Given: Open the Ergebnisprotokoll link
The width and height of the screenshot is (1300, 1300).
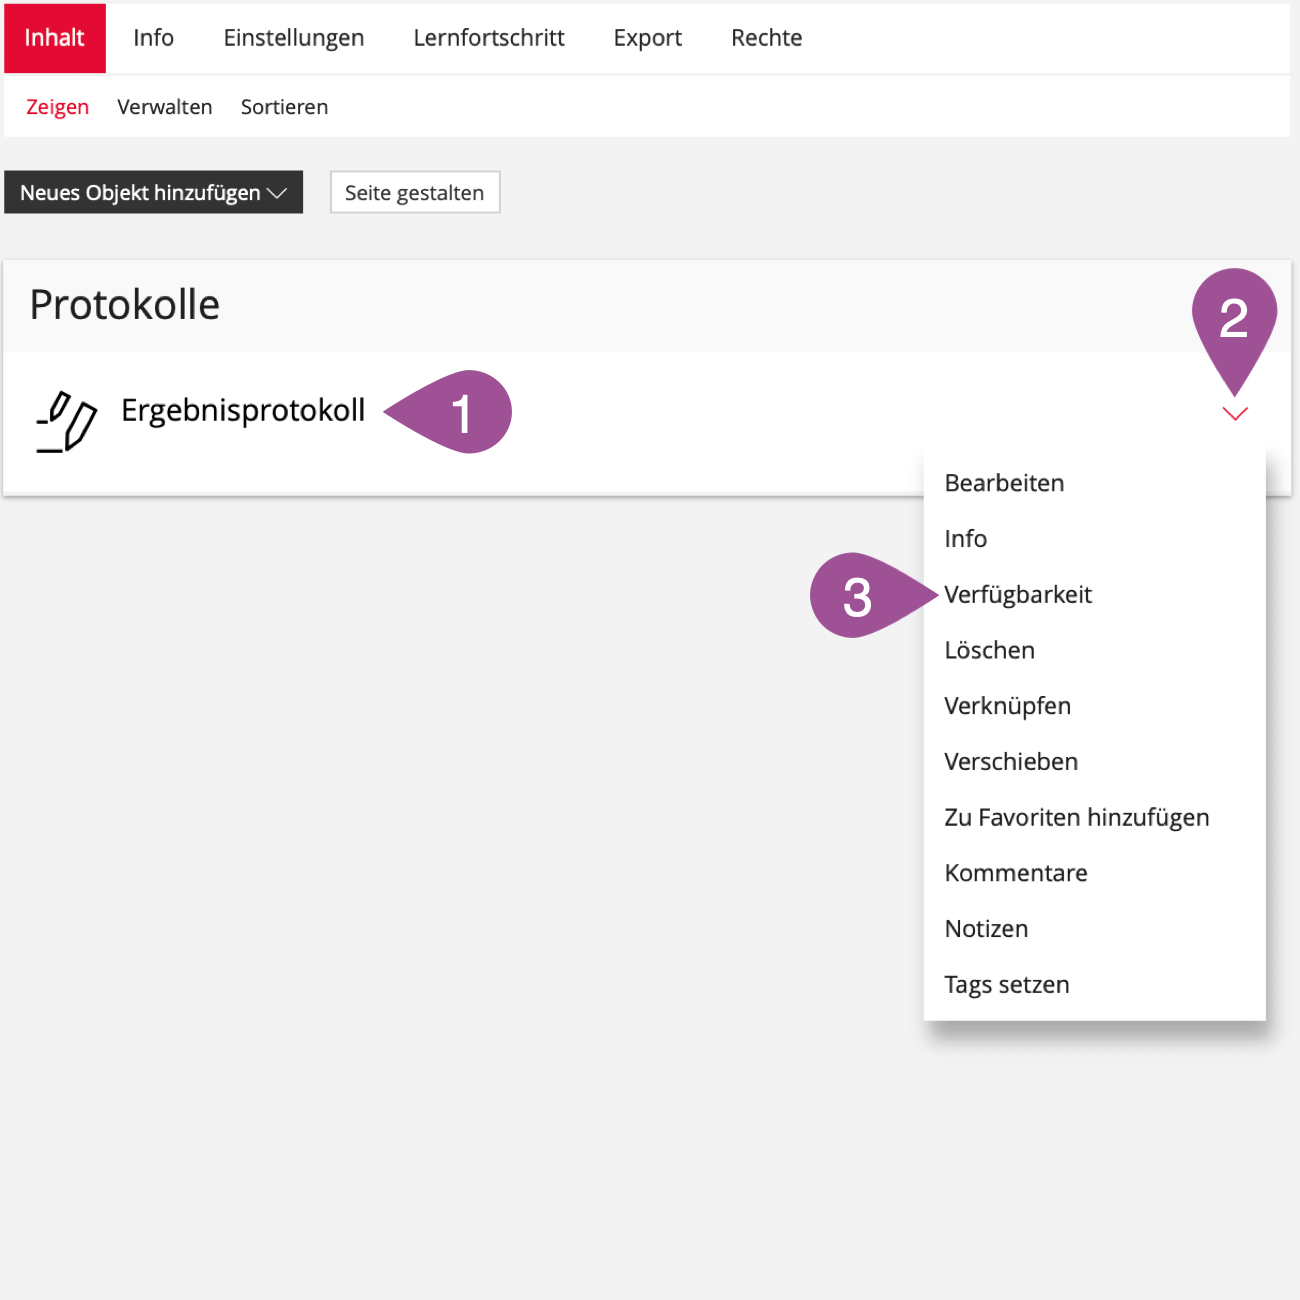Looking at the screenshot, I should click(x=243, y=410).
